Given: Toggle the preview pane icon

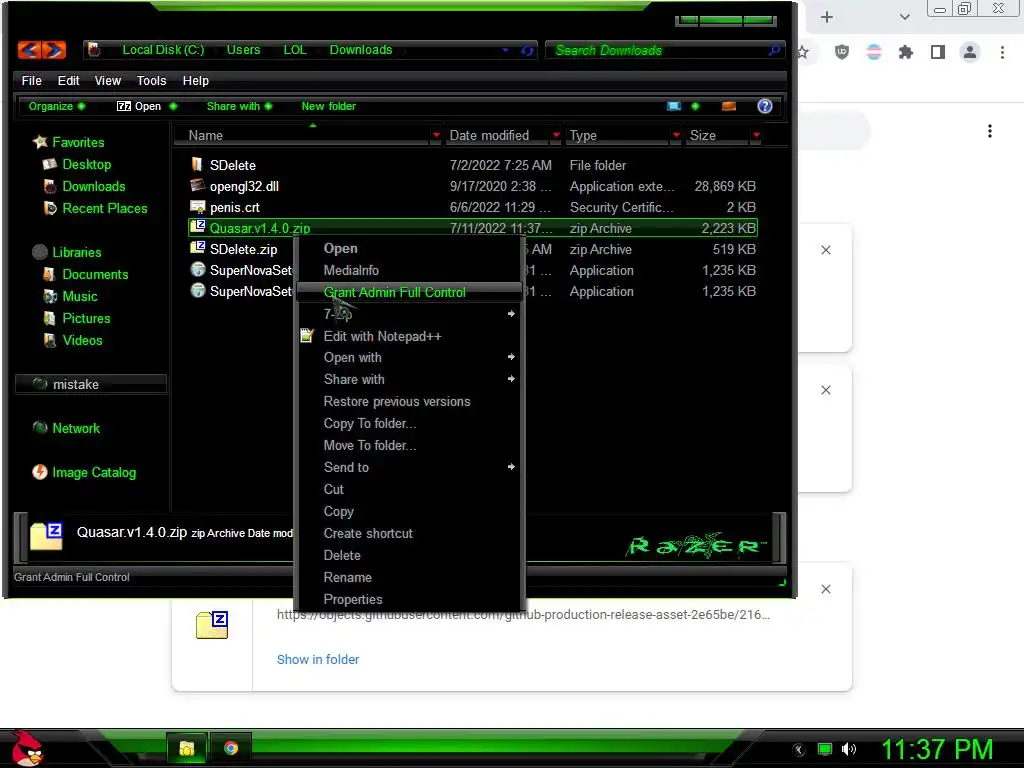Looking at the screenshot, I should 729,106.
